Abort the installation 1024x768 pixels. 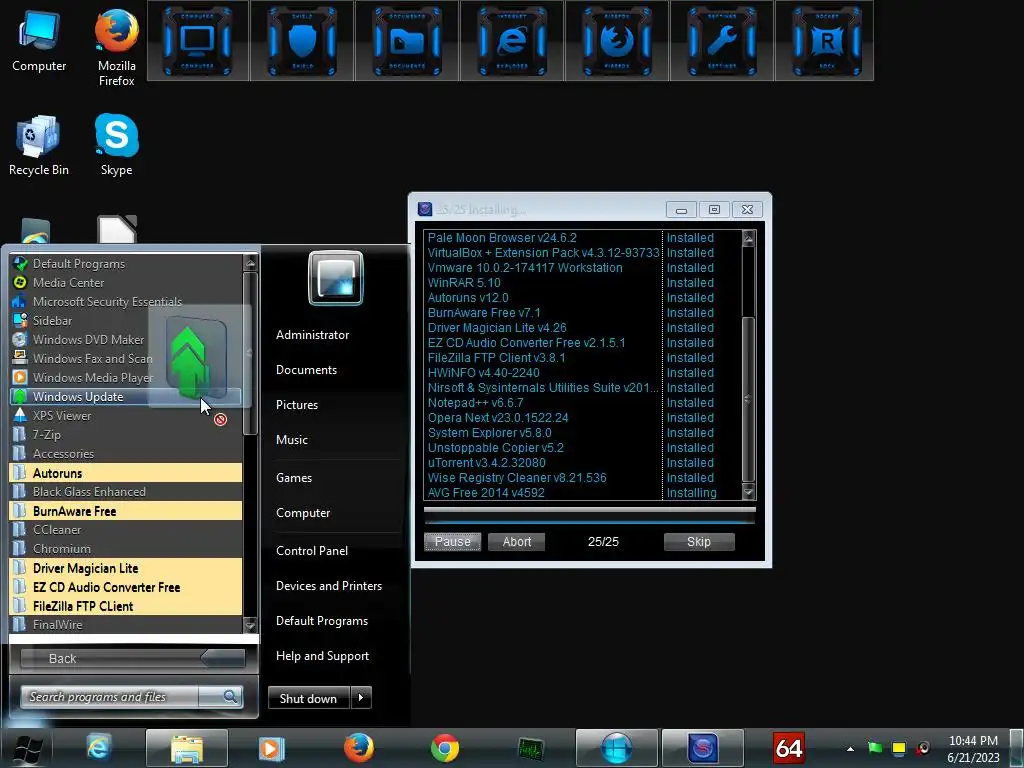tap(517, 541)
